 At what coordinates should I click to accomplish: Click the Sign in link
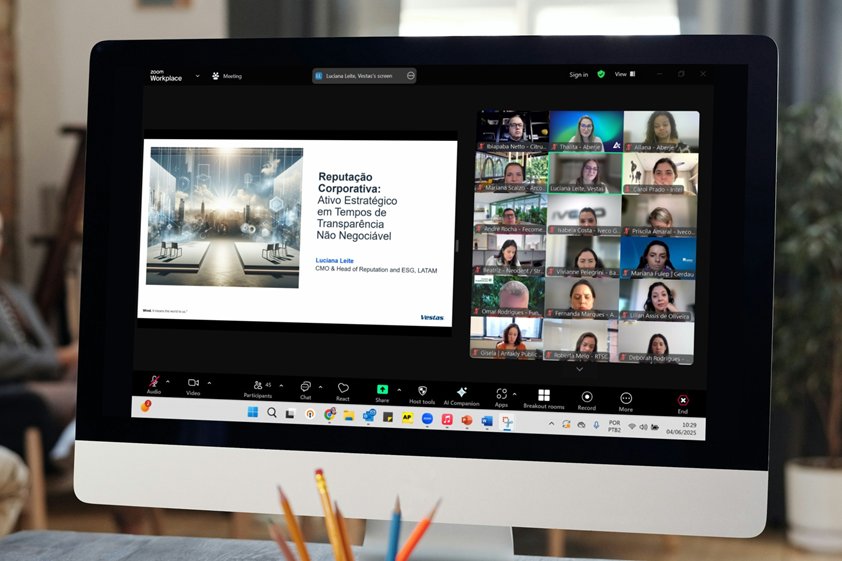pyautogui.click(x=578, y=75)
